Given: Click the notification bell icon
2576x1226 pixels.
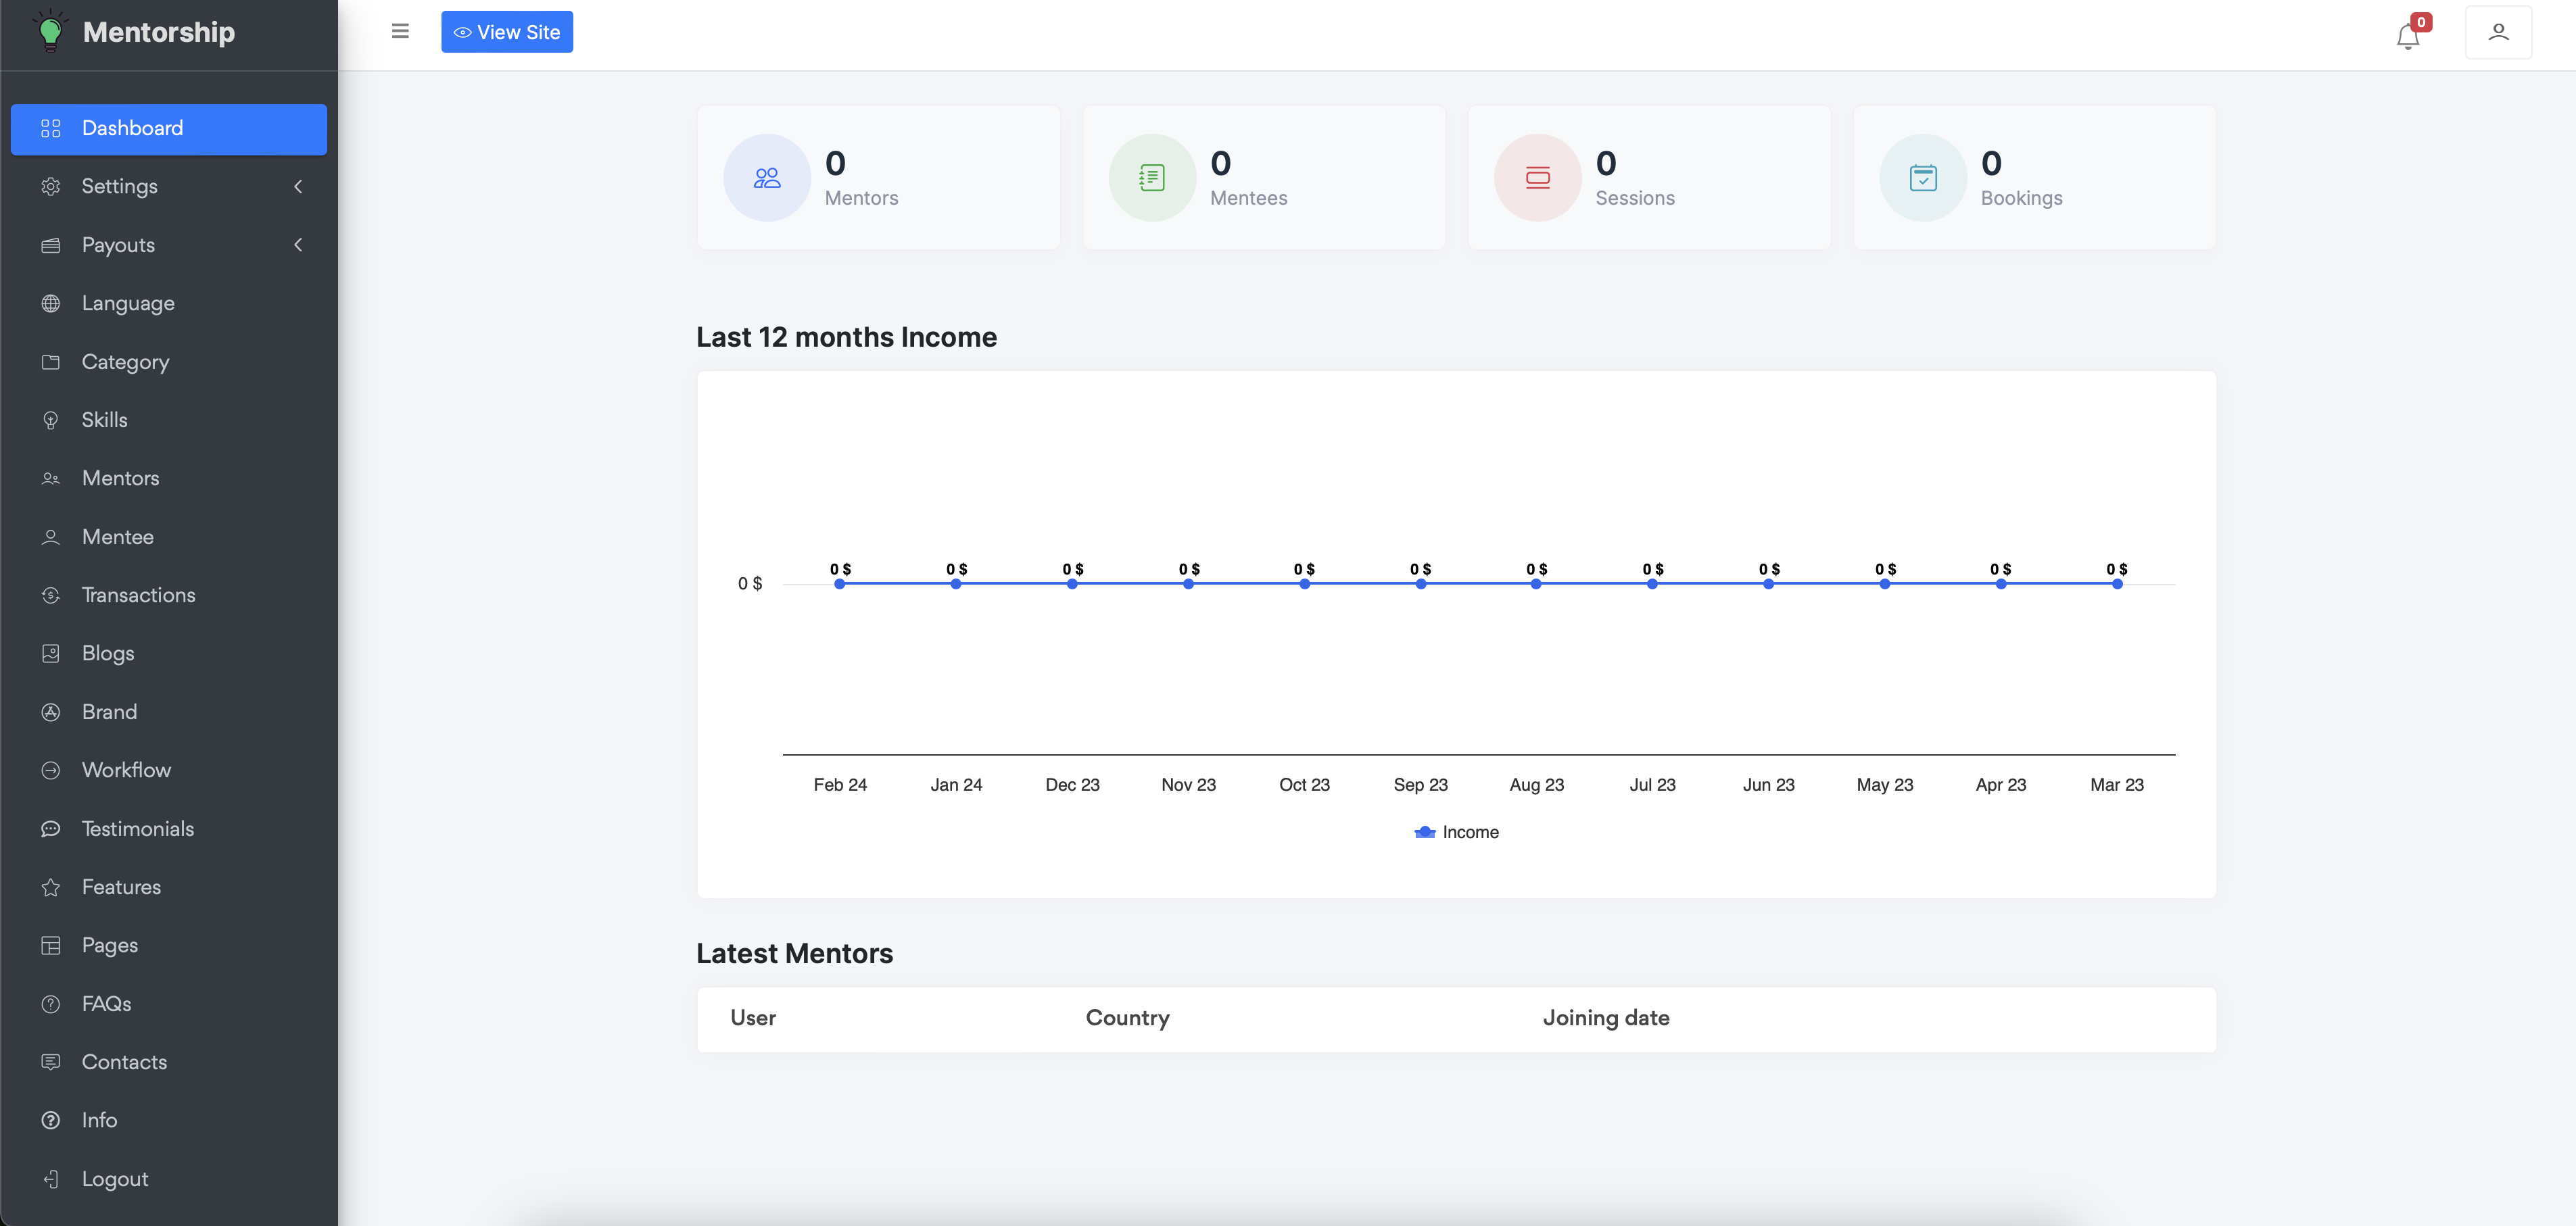Looking at the screenshot, I should point(2407,37).
